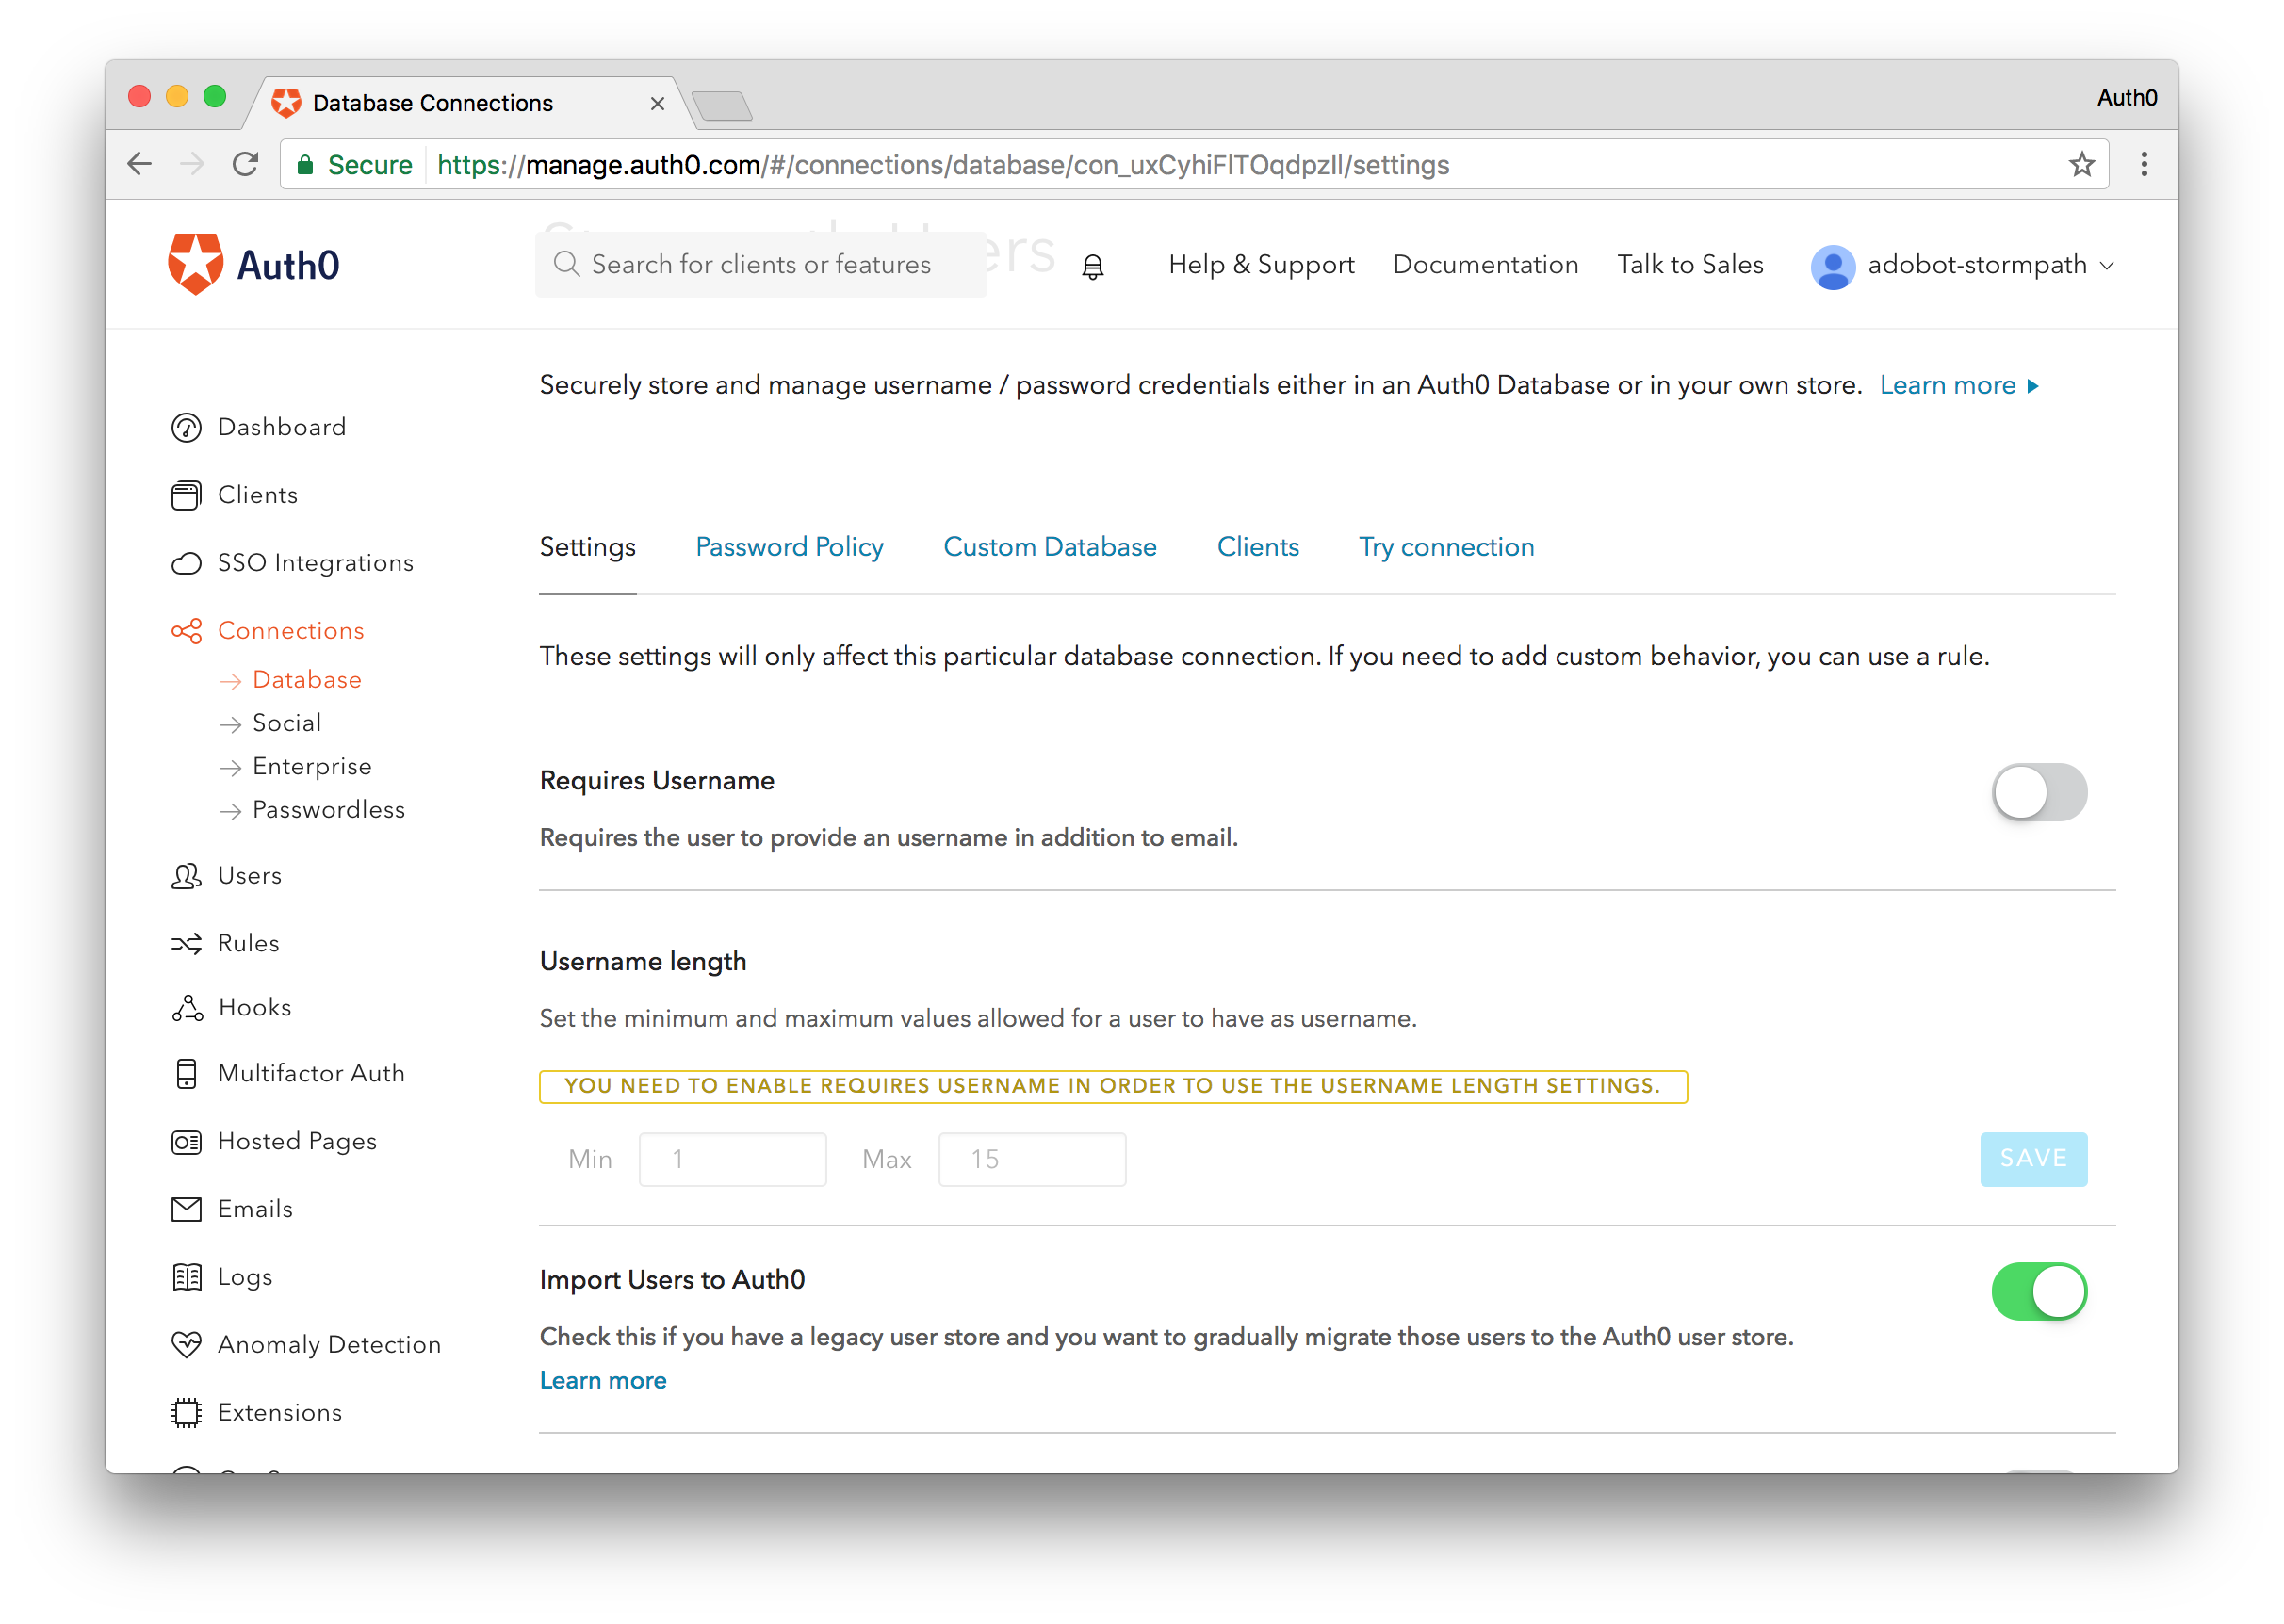Viewport: 2284px width, 1624px height.
Task: Enable the Requires Username toggle
Action: pyautogui.click(x=2038, y=792)
